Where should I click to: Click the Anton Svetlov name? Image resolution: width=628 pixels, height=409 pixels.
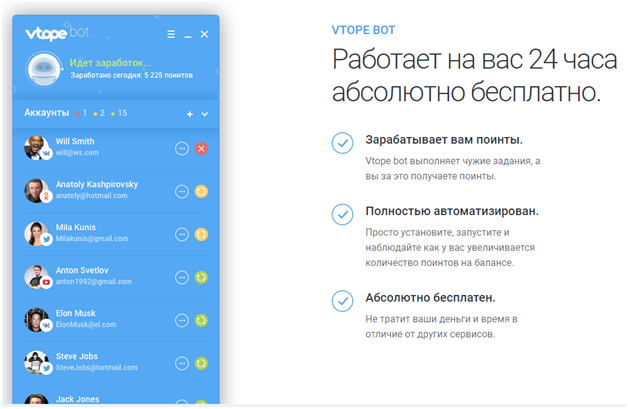pos(82,270)
